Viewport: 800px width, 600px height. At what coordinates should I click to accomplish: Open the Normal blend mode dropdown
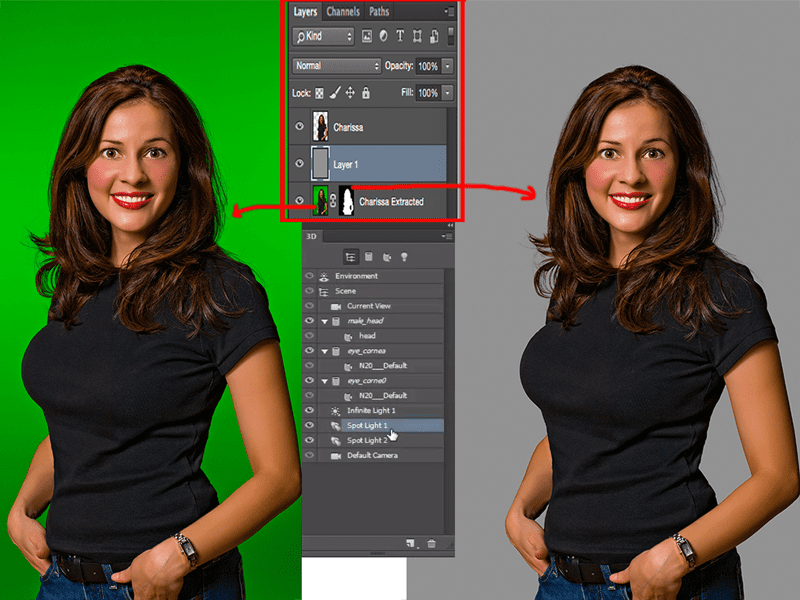pos(337,66)
